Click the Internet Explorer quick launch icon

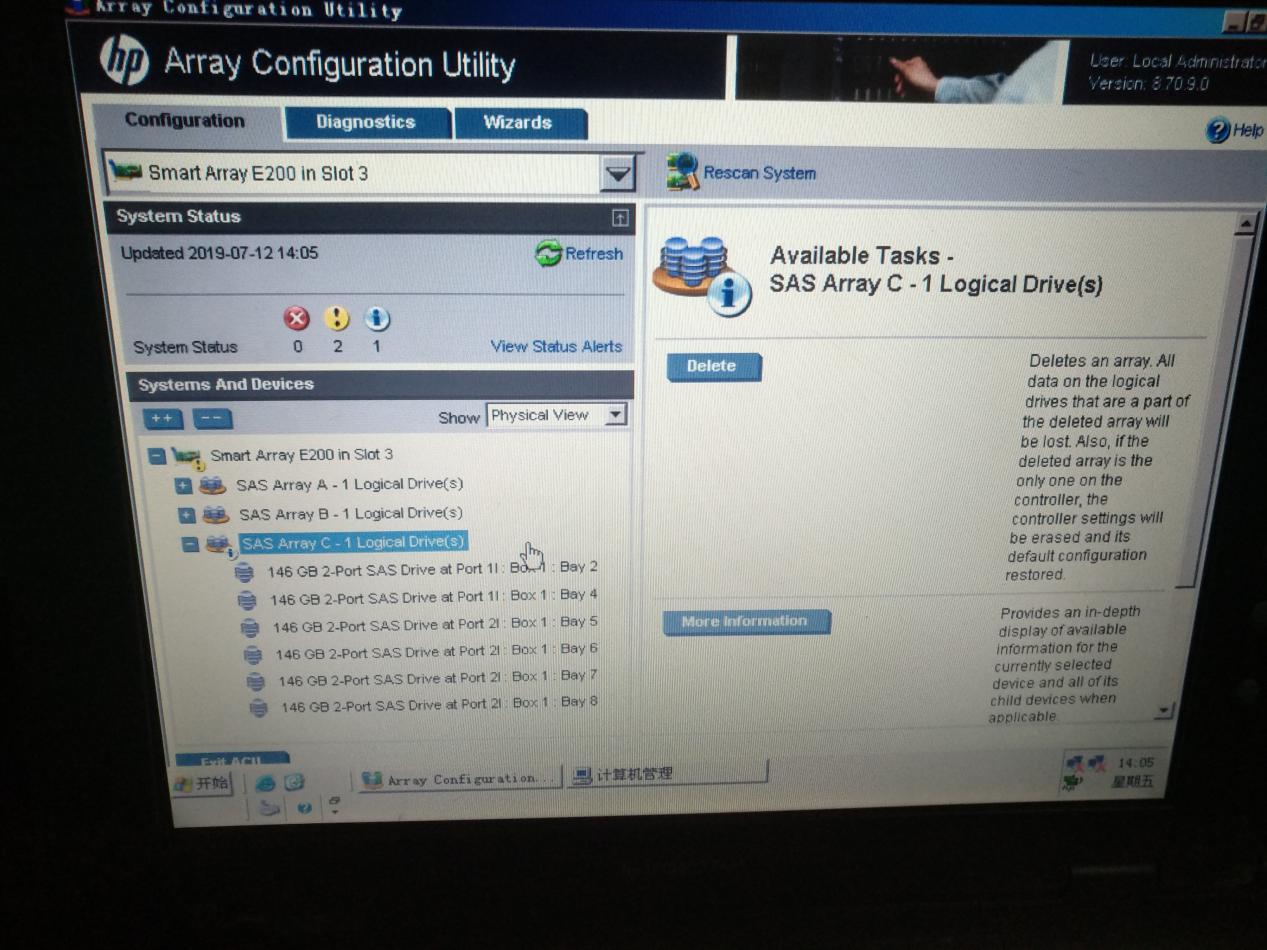tap(265, 783)
